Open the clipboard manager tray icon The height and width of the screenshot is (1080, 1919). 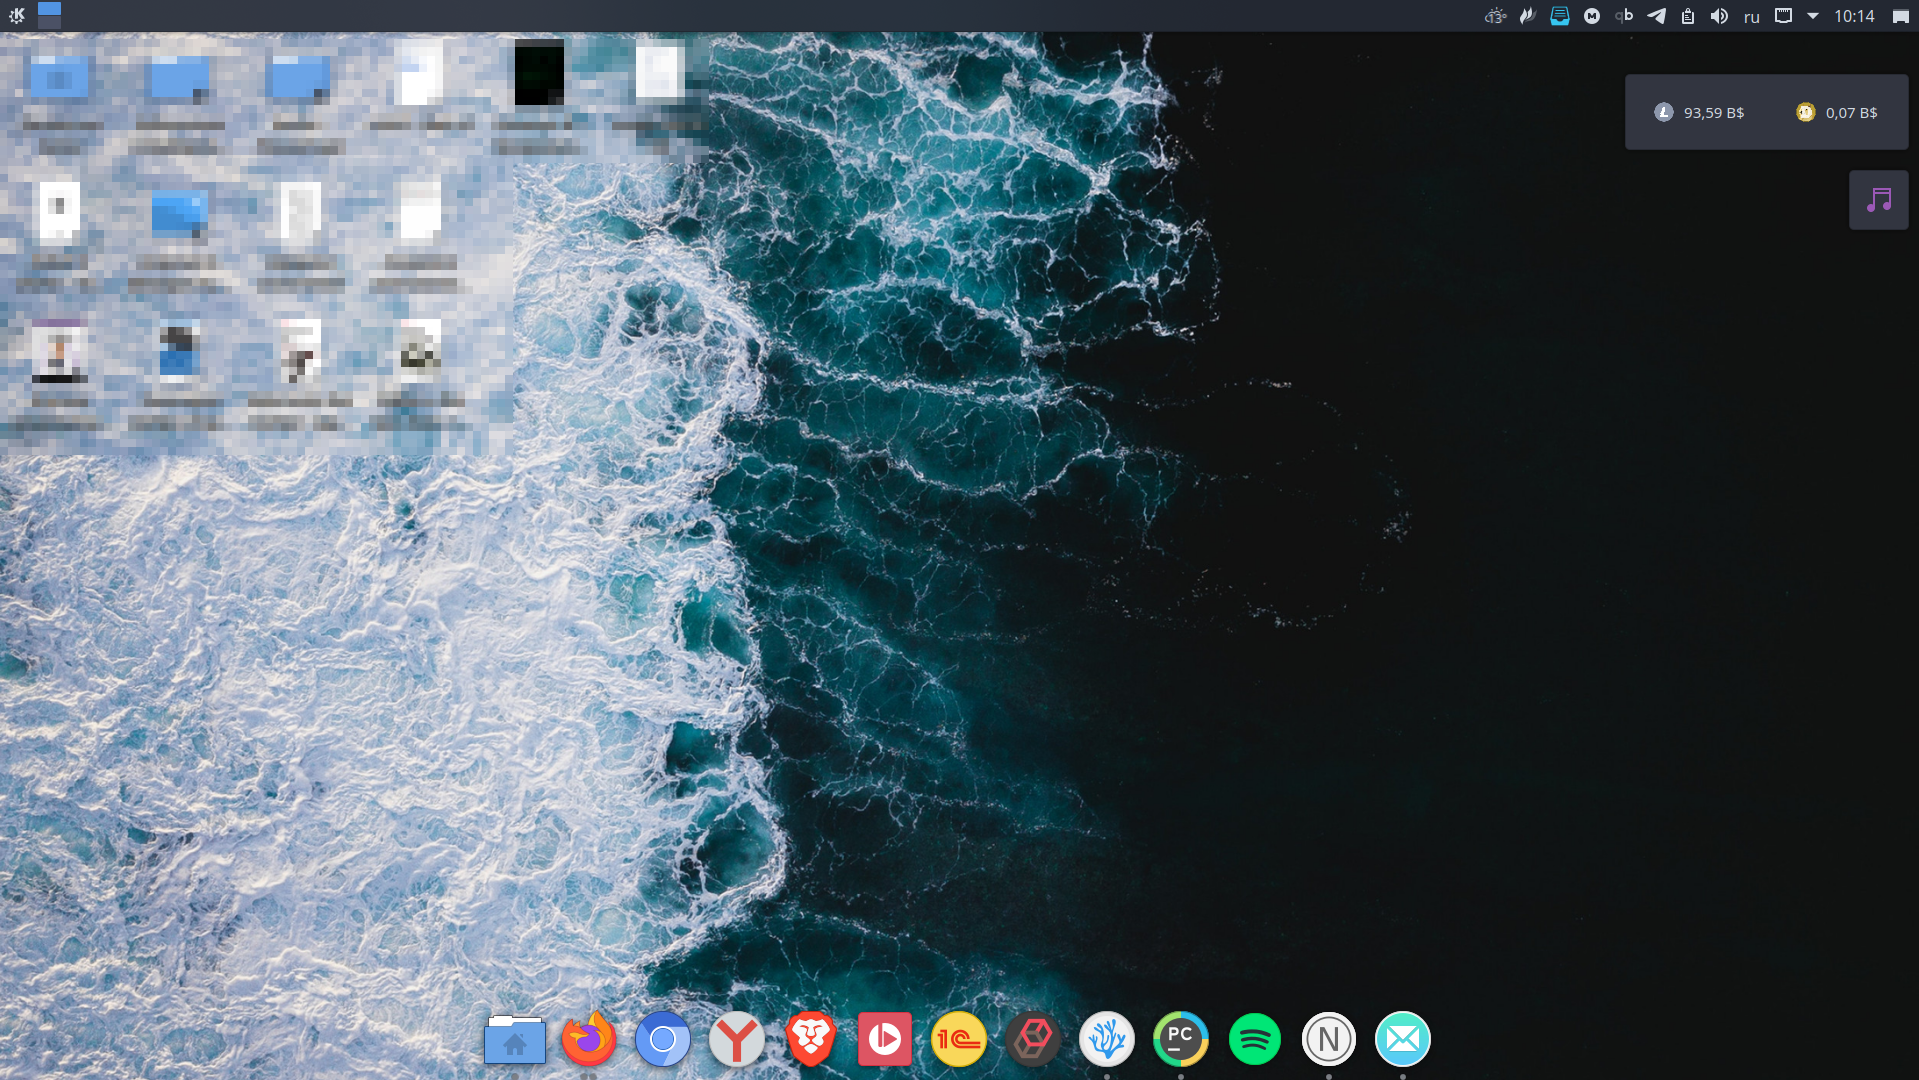1688,16
